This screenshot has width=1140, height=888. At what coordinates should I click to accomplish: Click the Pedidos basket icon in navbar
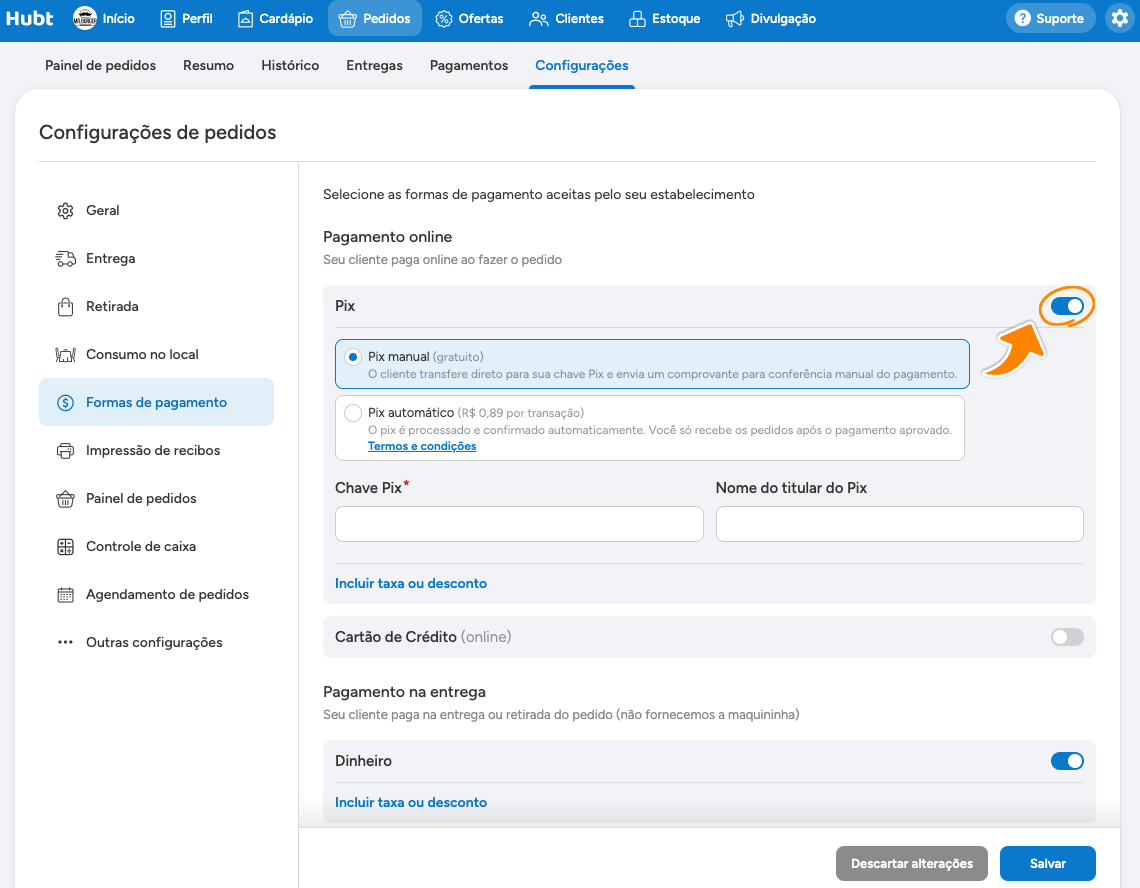348,19
